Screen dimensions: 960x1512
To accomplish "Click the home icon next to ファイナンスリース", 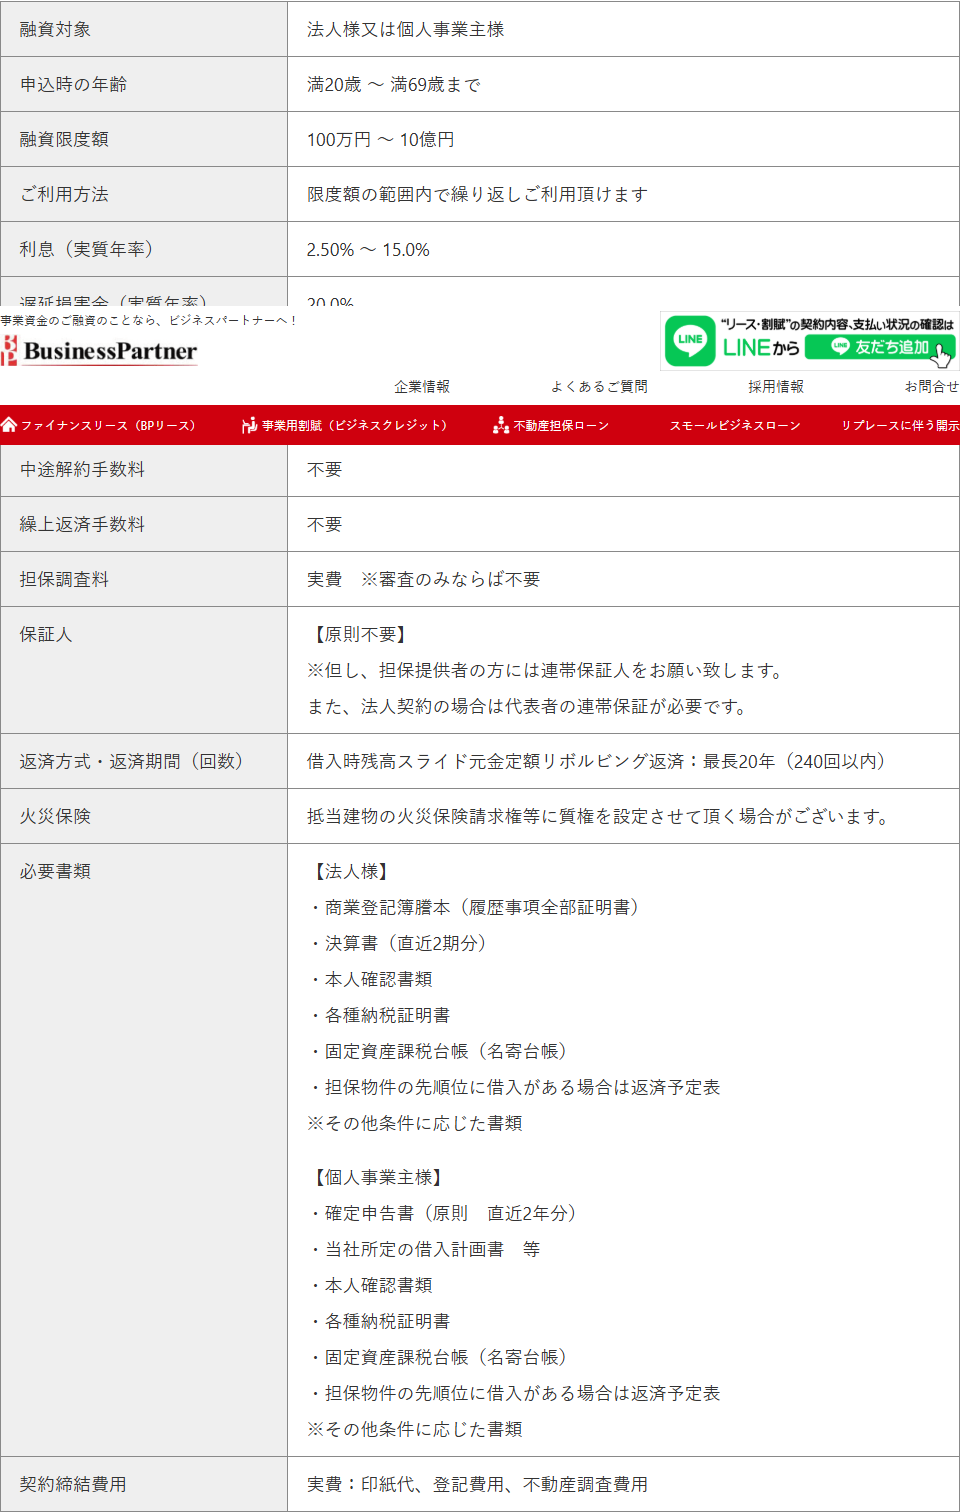I will click(9, 425).
